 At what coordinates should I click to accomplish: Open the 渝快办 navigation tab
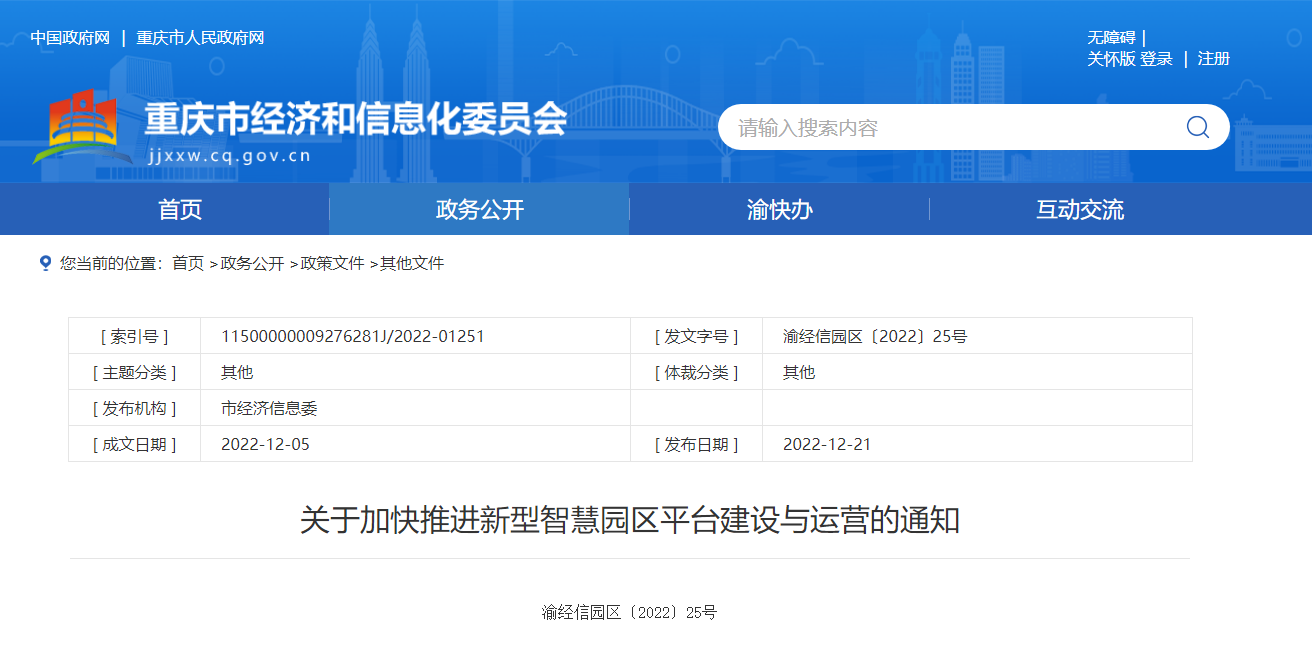(779, 209)
